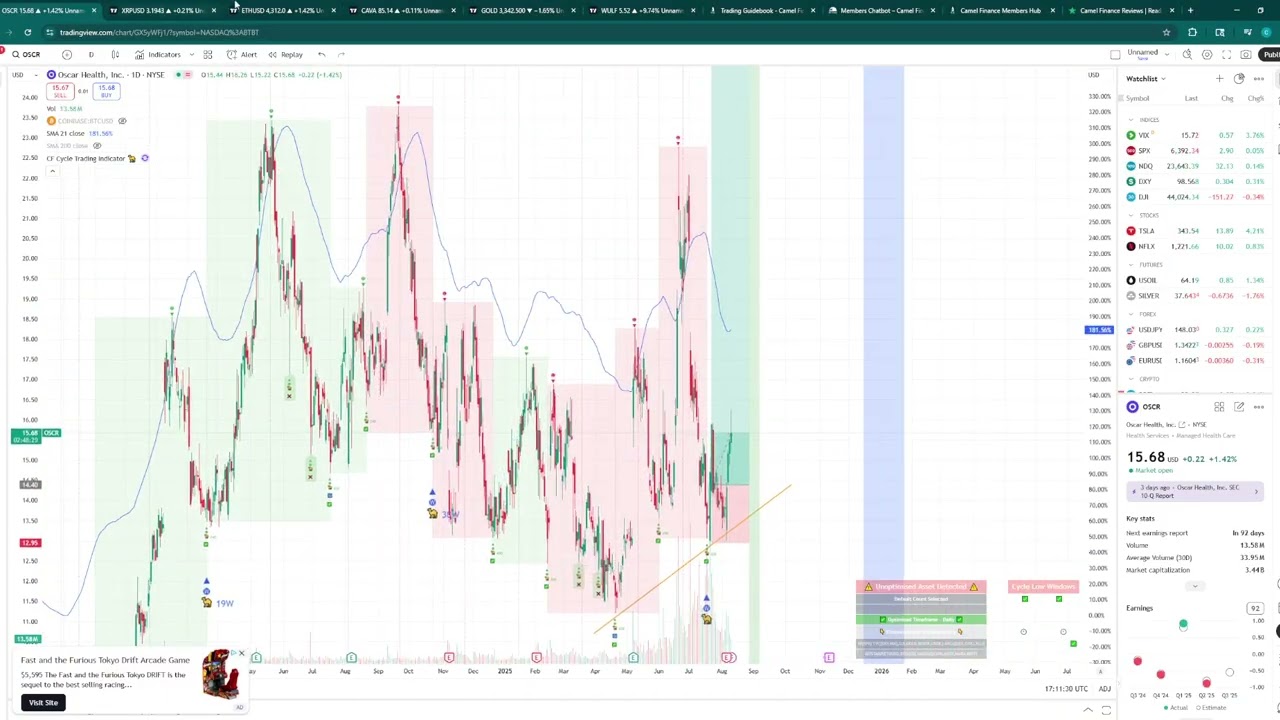Switch to the Members Chatbot browser tab

[x=883, y=10]
